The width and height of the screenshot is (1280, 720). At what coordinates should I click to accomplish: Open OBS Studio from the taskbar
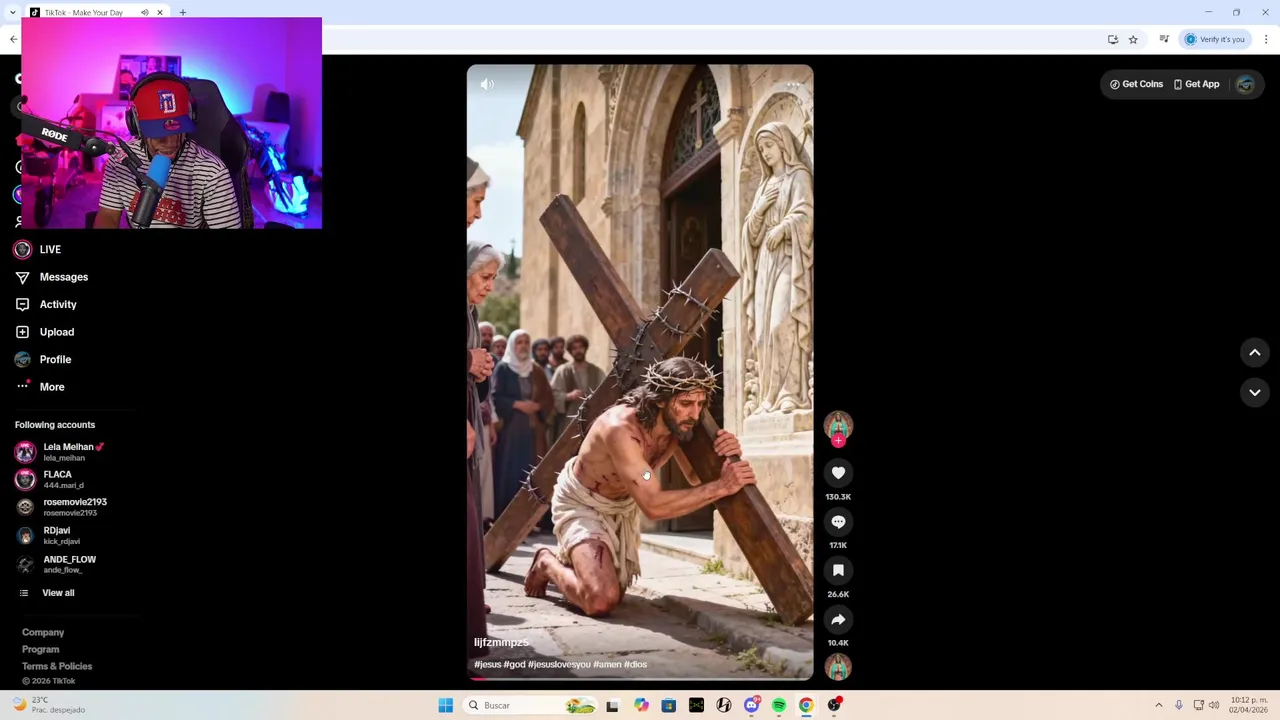834,705
